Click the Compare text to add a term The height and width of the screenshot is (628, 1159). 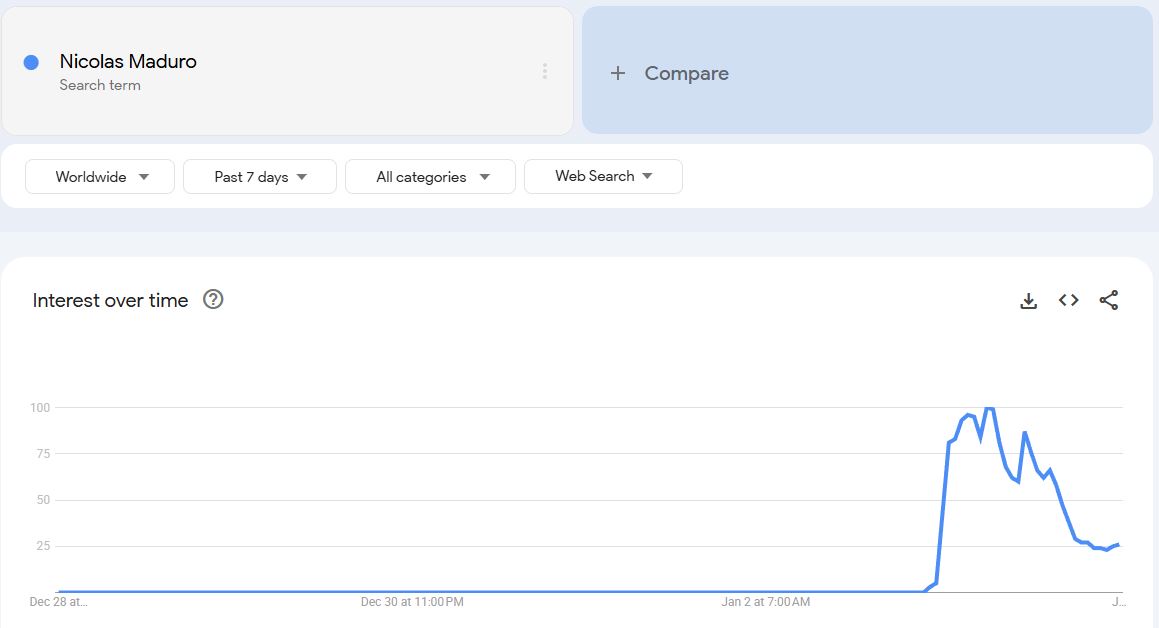point(686,73)
